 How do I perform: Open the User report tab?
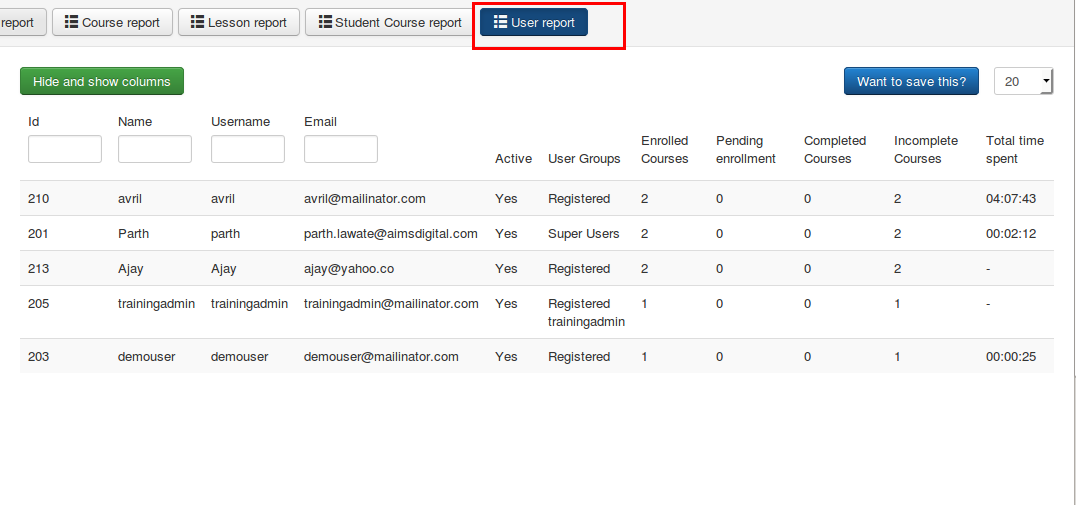534,22
